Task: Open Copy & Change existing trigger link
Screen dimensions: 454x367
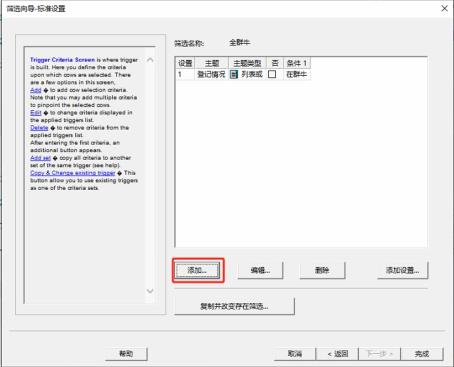Action: pos(73,173)
